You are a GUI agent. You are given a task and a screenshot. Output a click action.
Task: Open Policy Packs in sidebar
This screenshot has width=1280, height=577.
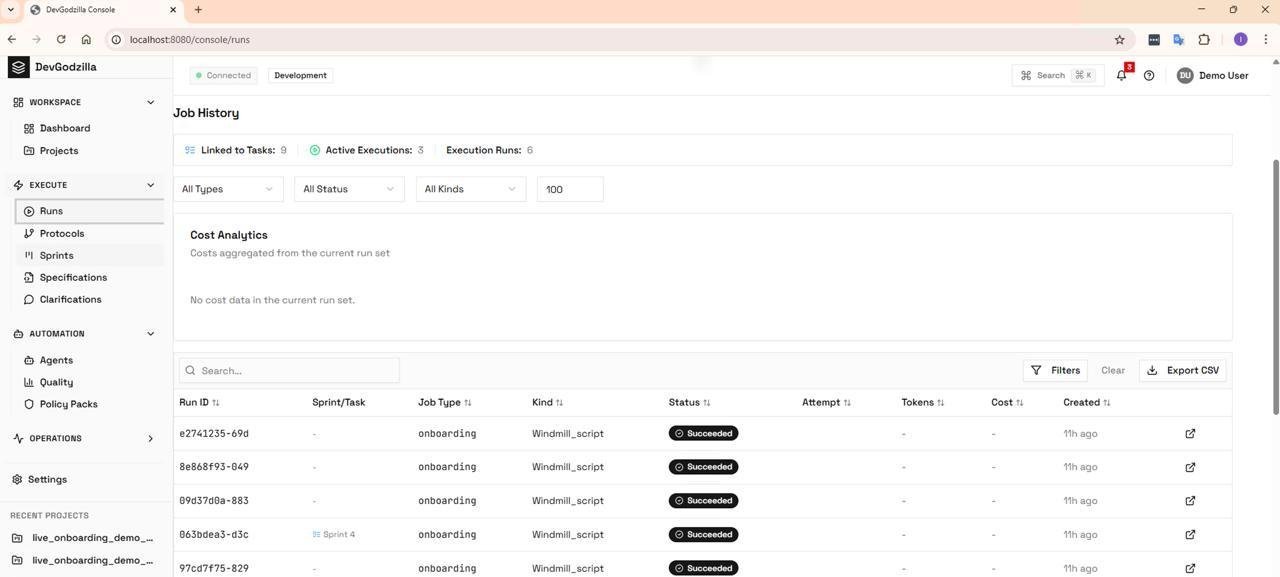pos(68,405)
